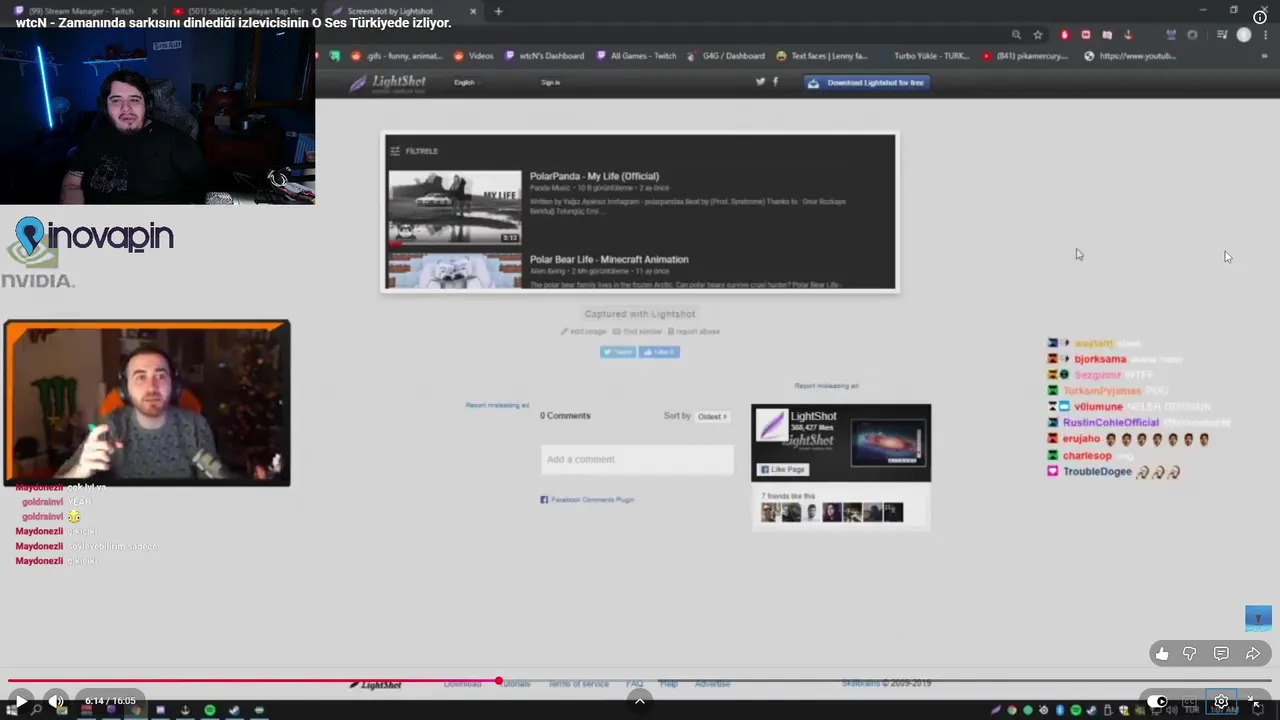
Task: Click edit image link under screenshot
Action: [x=584, y=331]
